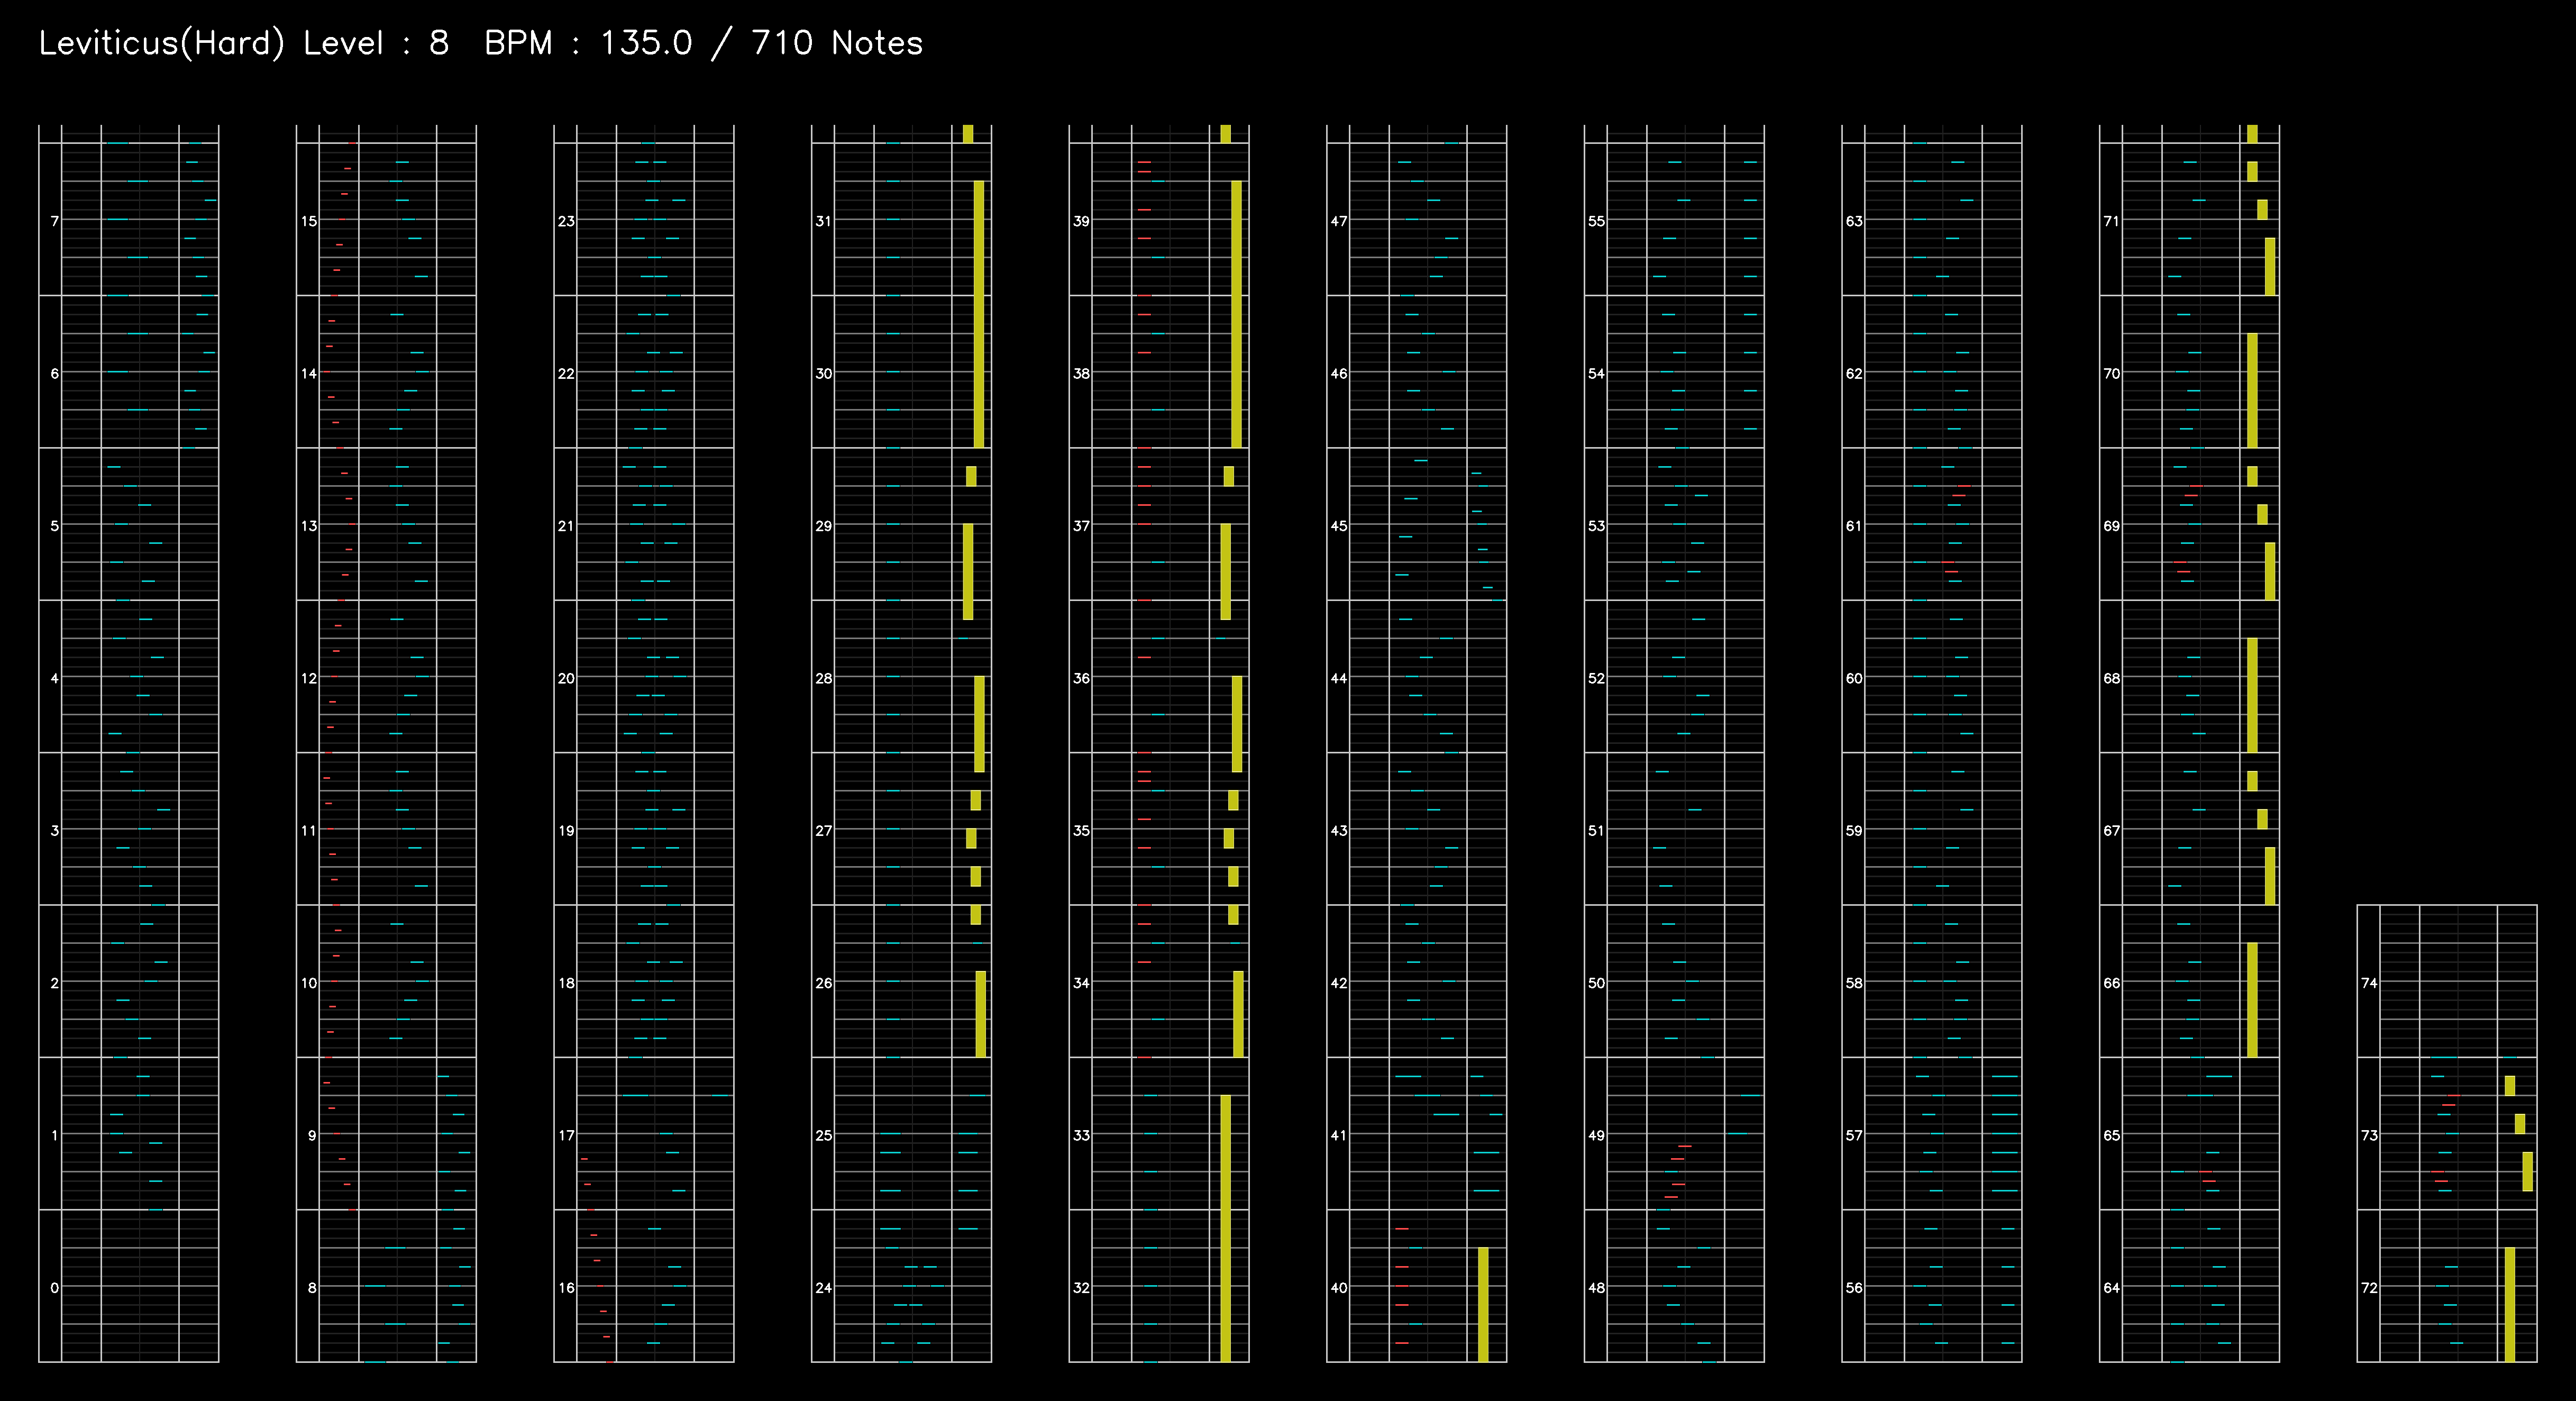Select the long yellow note spanning measures 32-33
This screenshot has height=1401, width=2576.
pyautogui.click(x=1226, y=1228)
